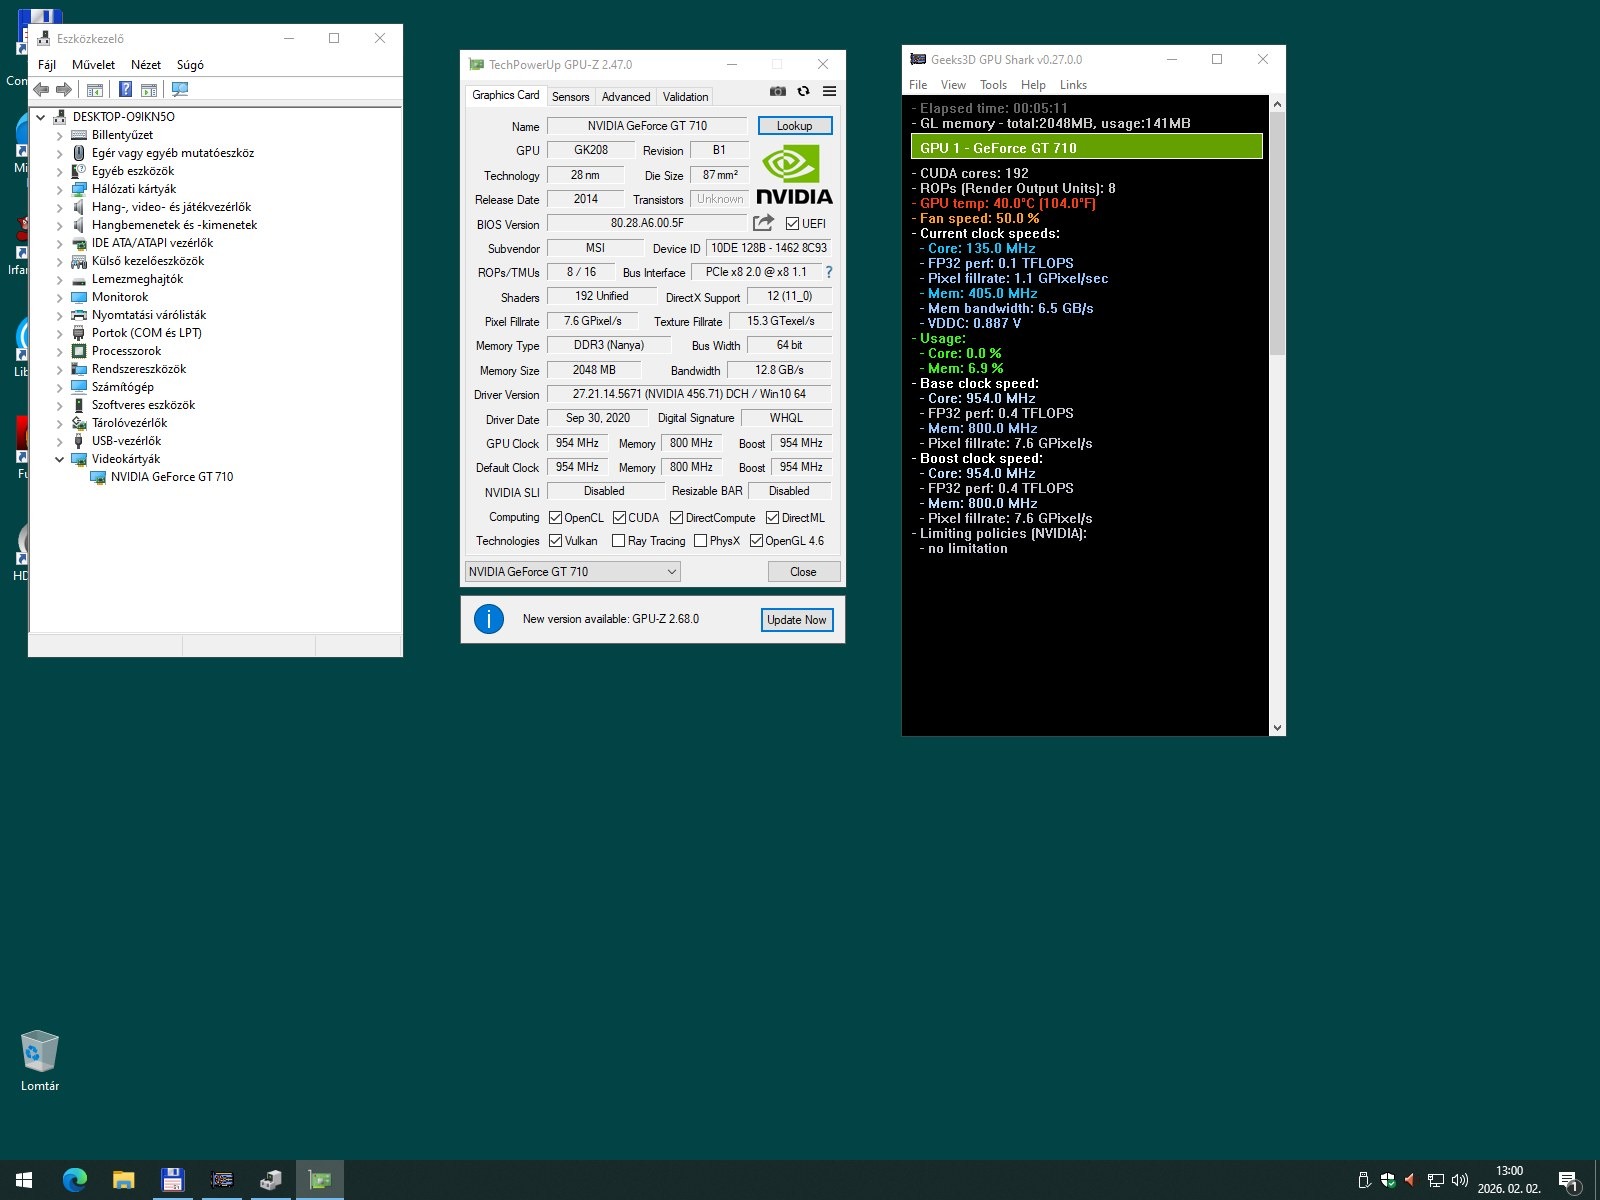
Task: Refresh GPU-Z data with the refresh icon
Action: [x=803, y=91]
